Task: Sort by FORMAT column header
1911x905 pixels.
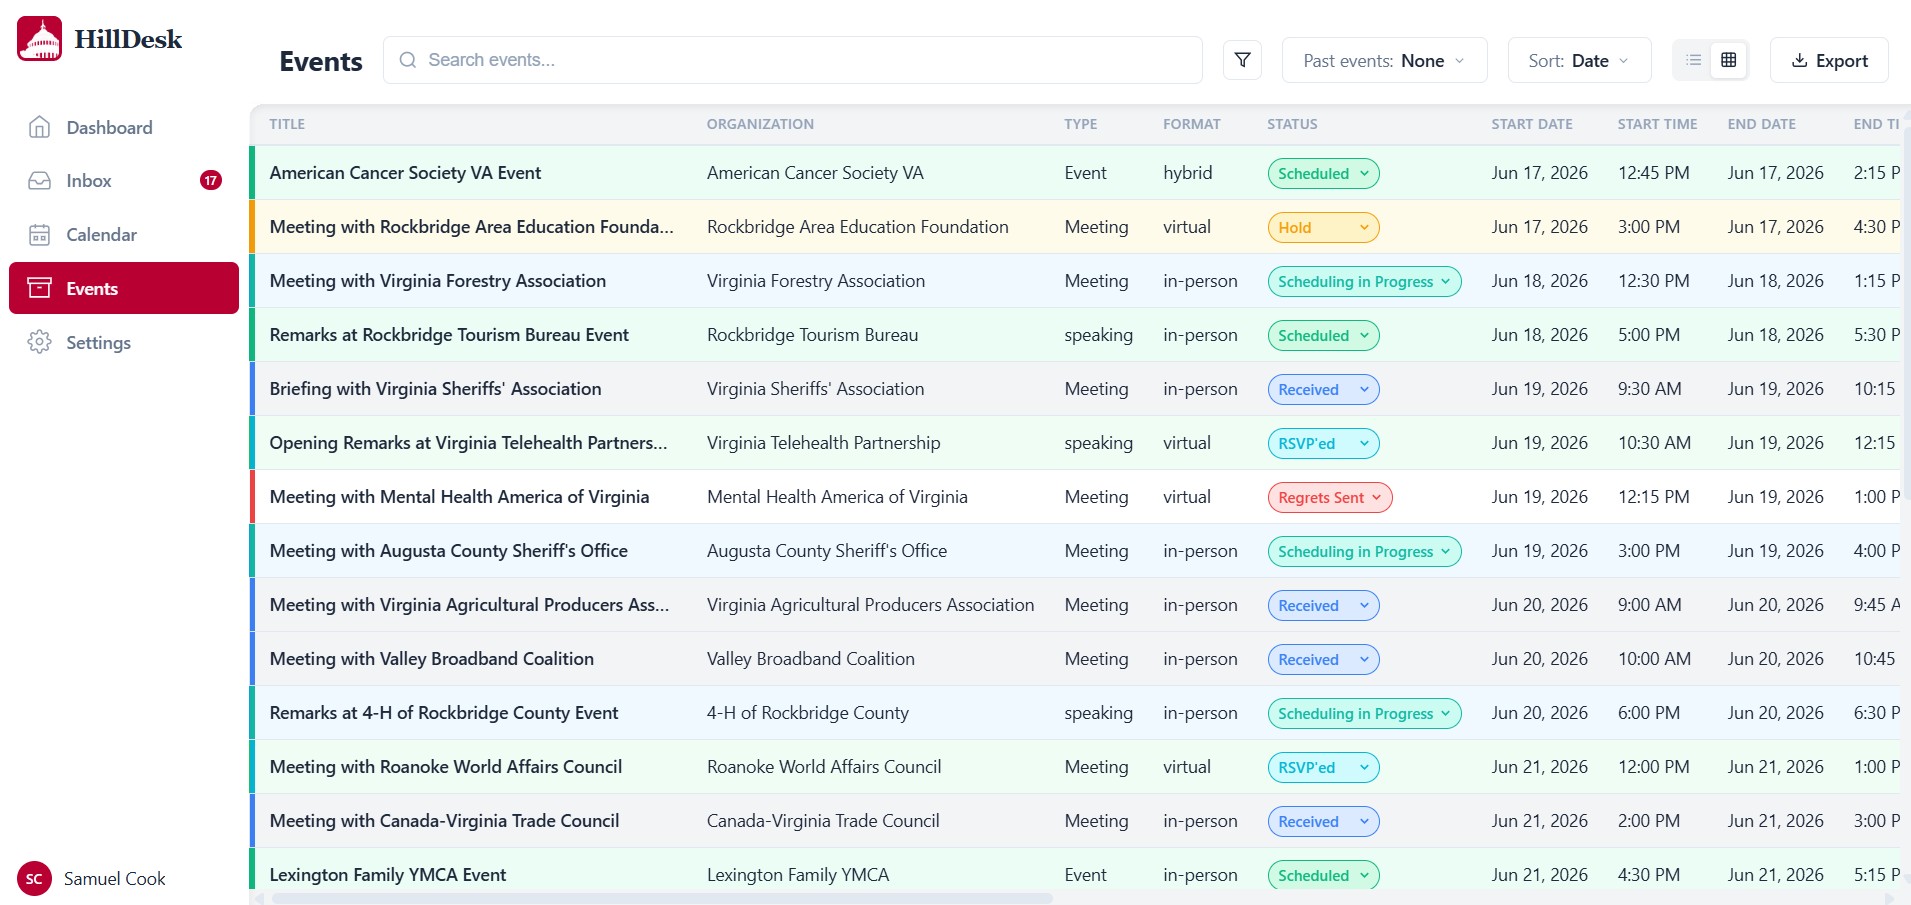Action: point(1192,124)
